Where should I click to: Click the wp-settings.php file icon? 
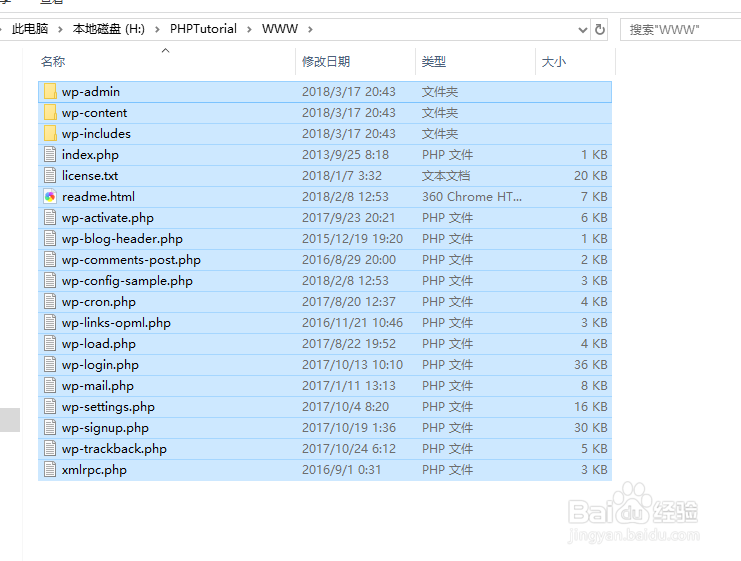pos(50,407)
